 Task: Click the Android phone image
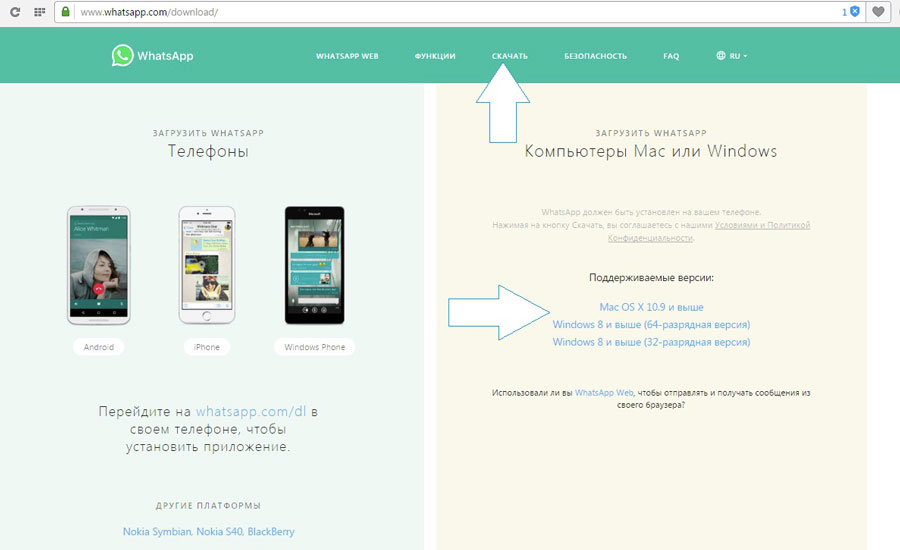(99, 265)
